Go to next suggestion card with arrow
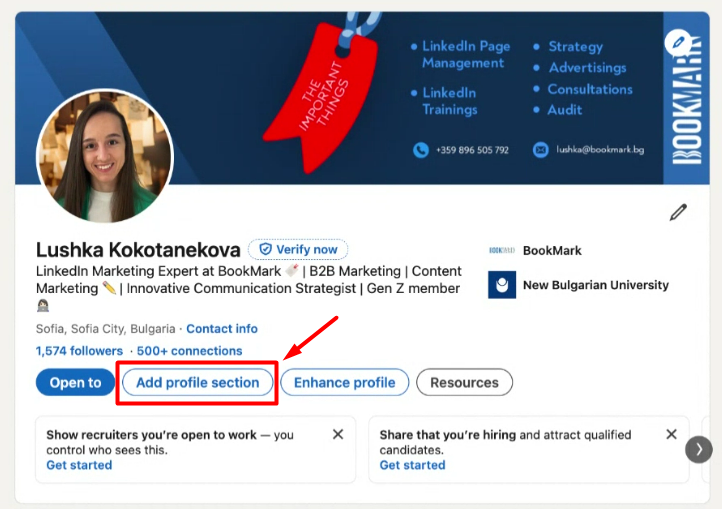The image size is (722, 509). point(699,449)
